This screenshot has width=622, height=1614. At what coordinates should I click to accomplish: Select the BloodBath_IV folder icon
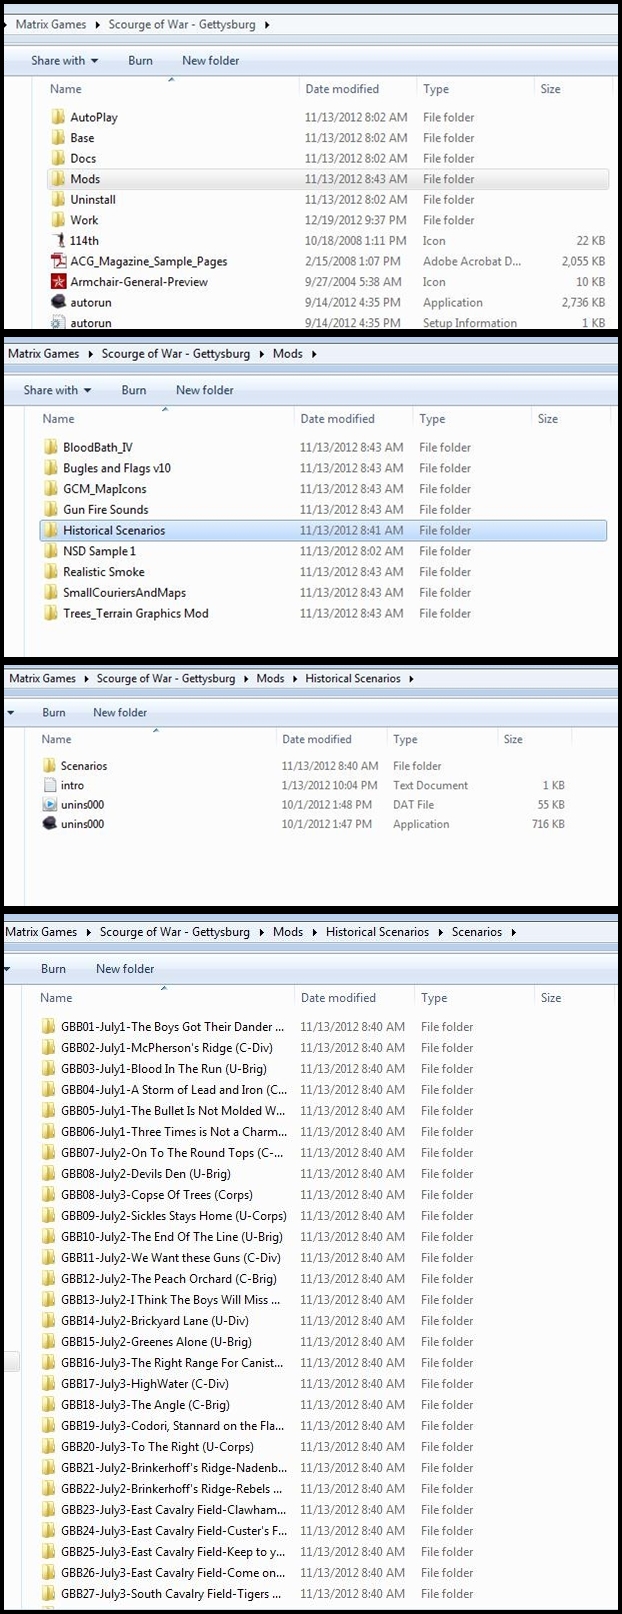pyautogui.click(x=51, y=447)
